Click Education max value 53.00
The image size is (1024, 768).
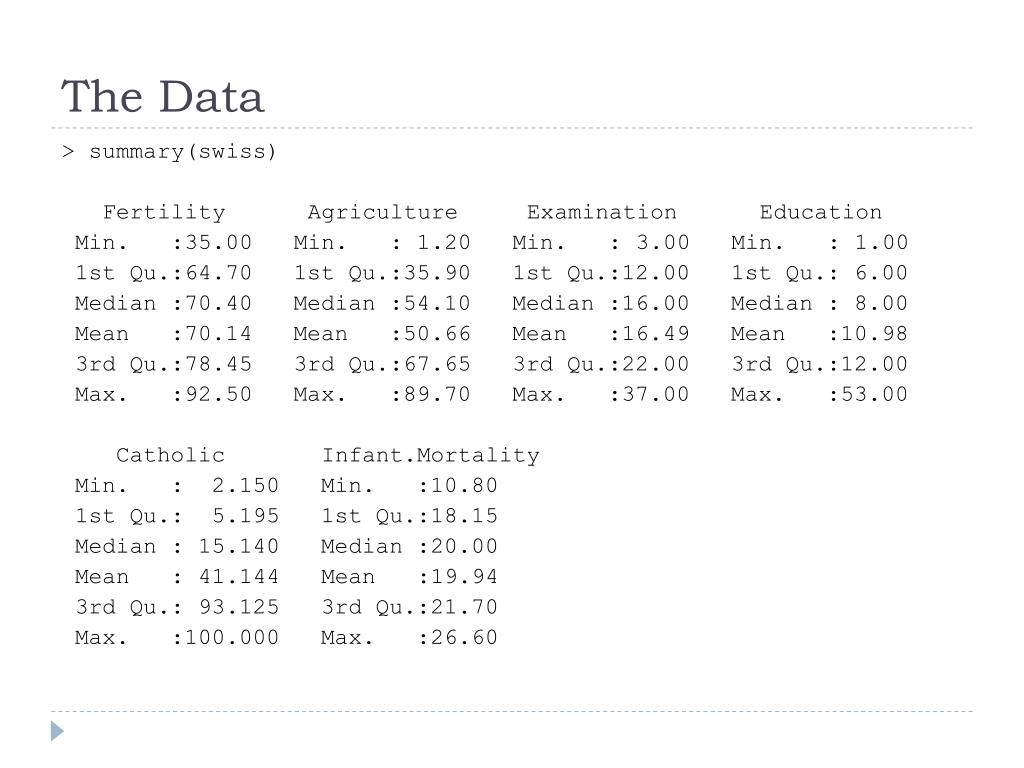point(874,394)
